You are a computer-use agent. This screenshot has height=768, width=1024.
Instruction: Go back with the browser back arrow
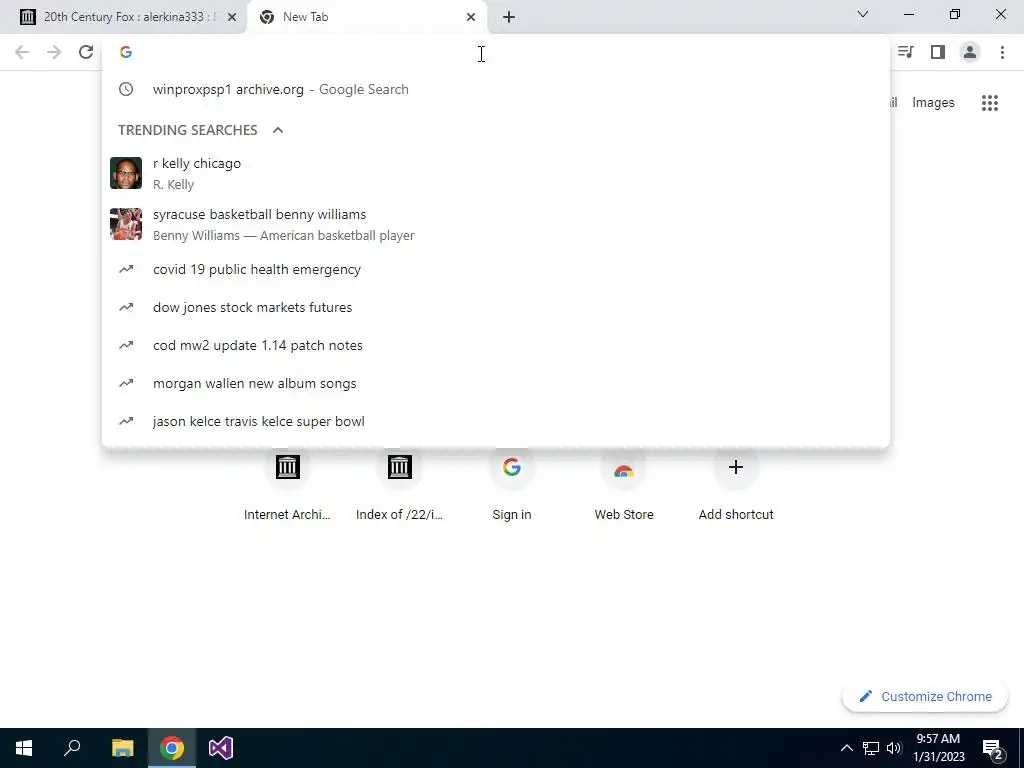point(22,52)
